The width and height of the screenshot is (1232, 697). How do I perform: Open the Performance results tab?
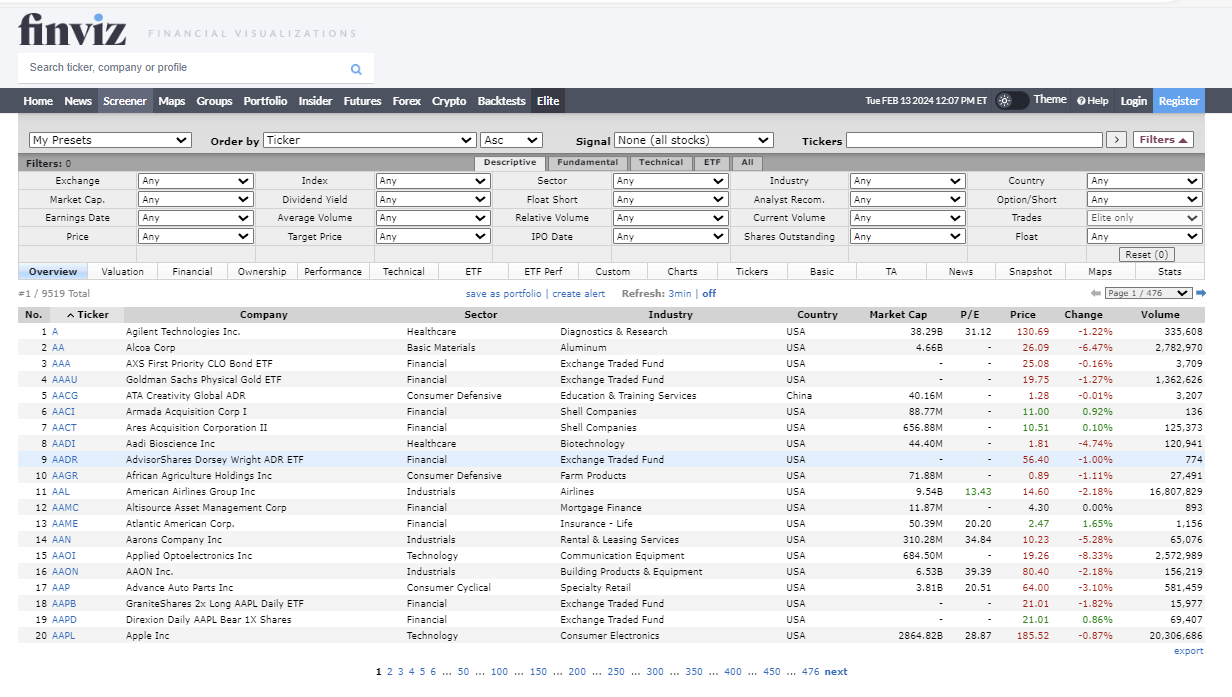click(333, 271)
